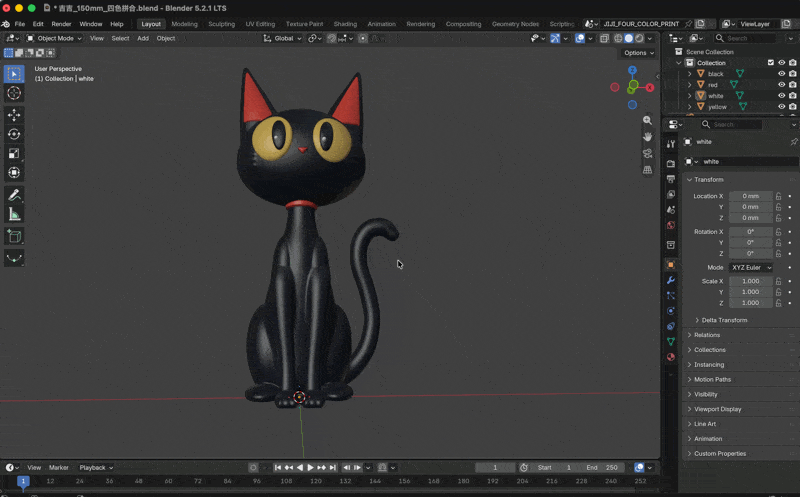
Task: Switch to the Modeling workspace tab
Action: pyautogui.click(x=184, y=24)
